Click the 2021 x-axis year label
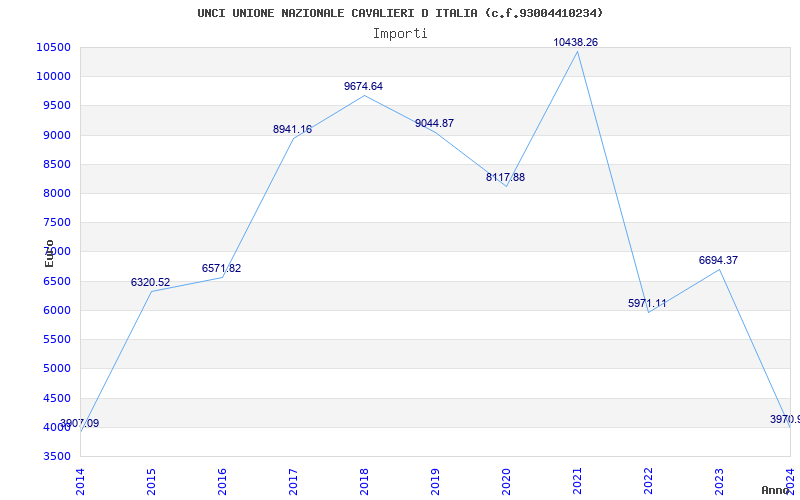Image resolution: width=800 pixels, height=500 pixels. coord(577,481)
